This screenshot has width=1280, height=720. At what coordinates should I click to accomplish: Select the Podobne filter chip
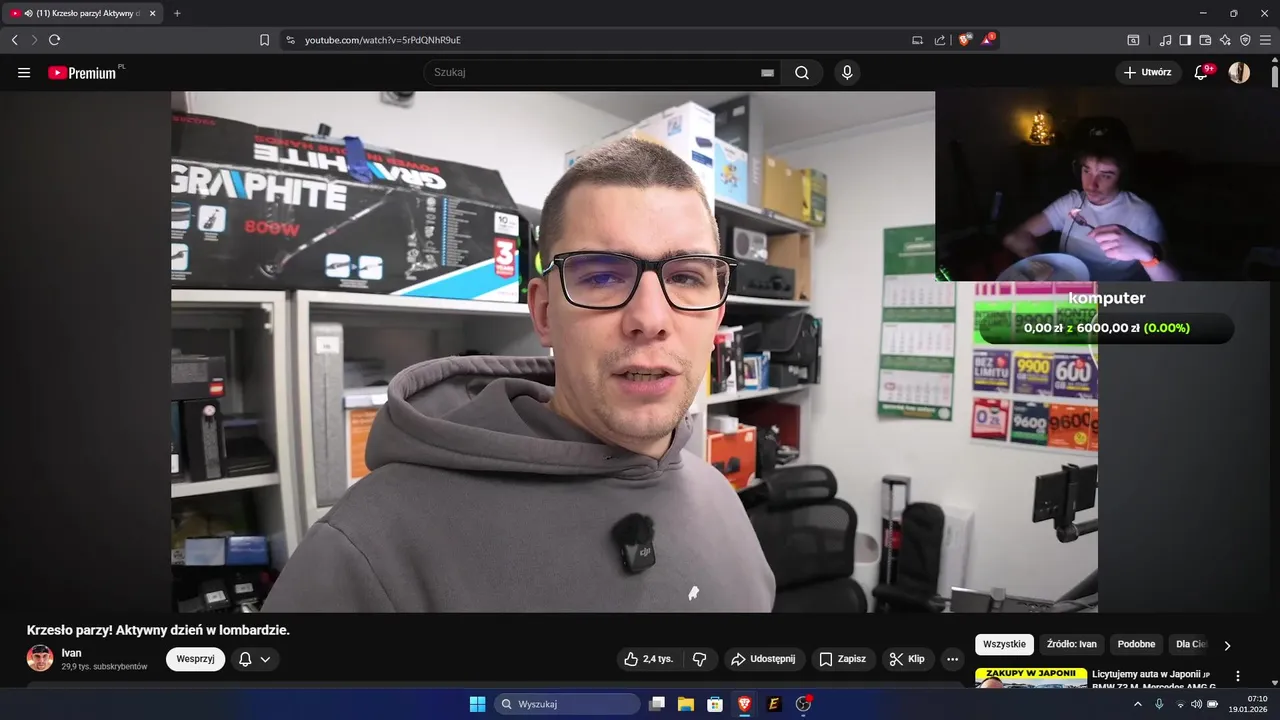[x=1136, y=645]
